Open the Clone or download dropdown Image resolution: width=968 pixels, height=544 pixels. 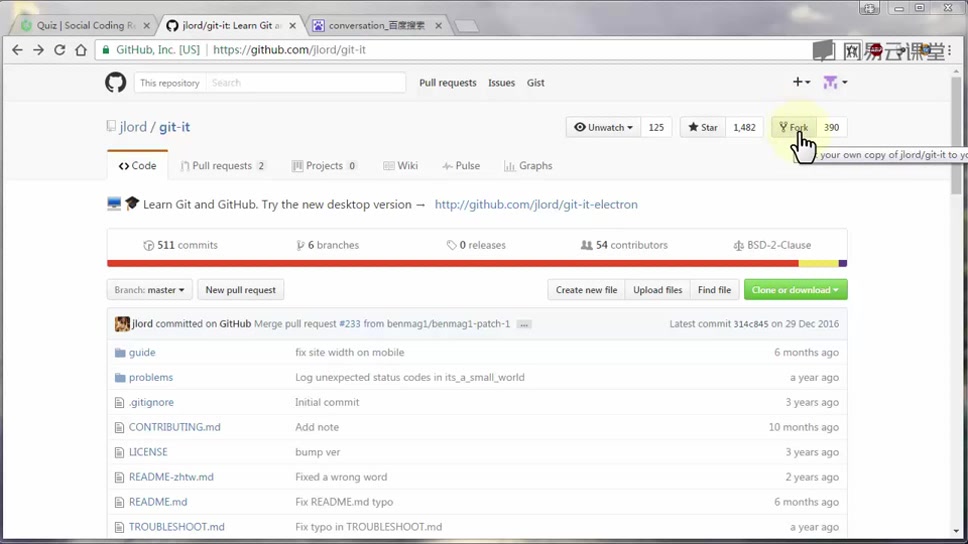795,290
